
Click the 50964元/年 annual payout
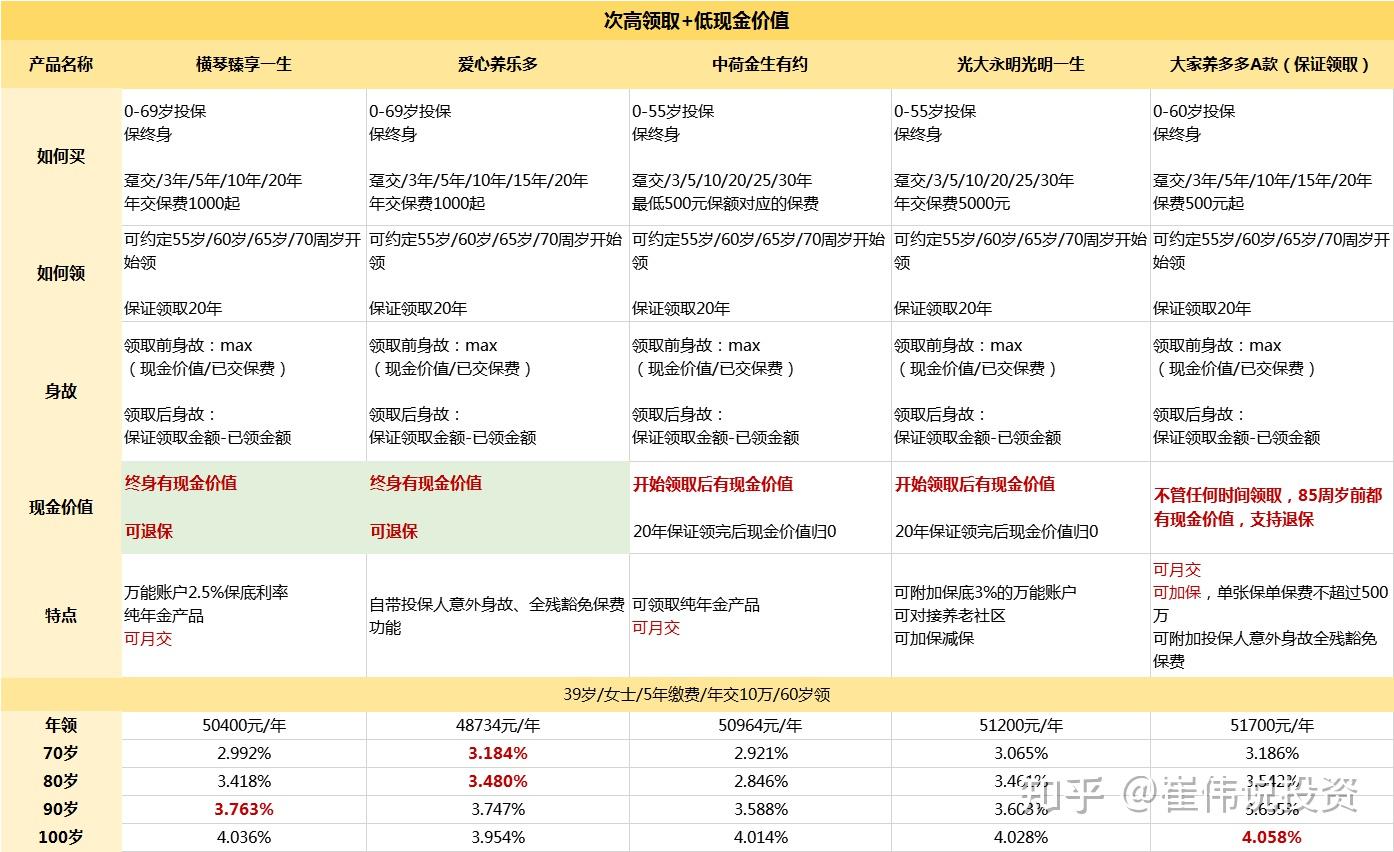pos(760,725)
